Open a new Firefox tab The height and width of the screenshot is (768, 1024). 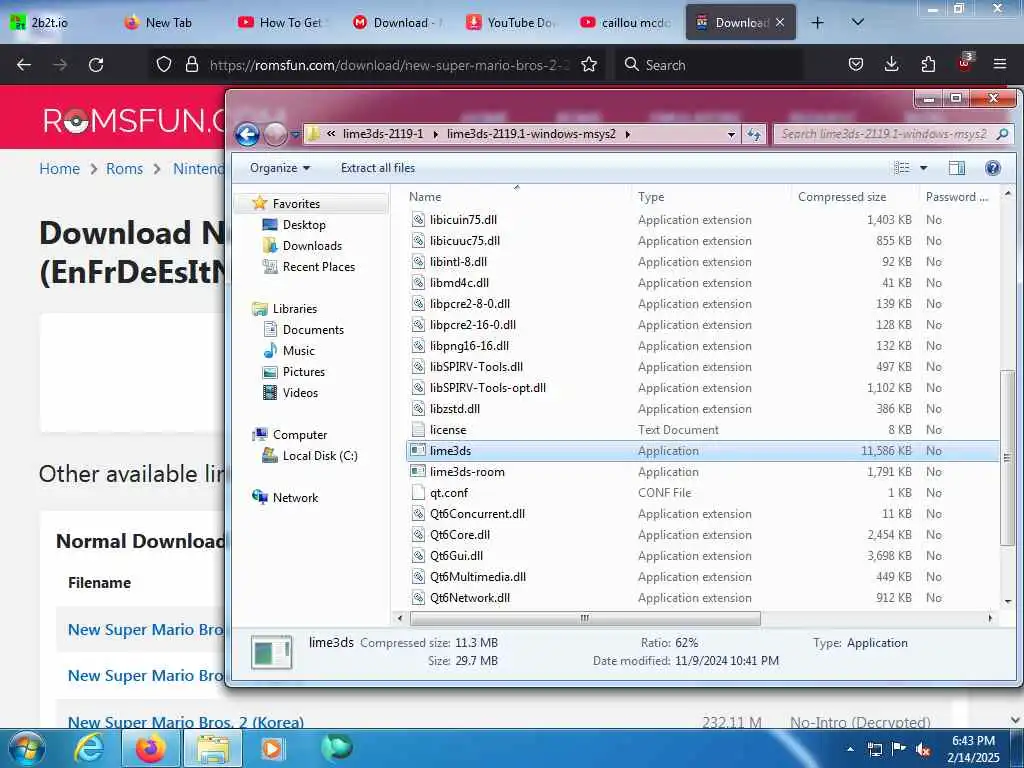tap(817, 23)
